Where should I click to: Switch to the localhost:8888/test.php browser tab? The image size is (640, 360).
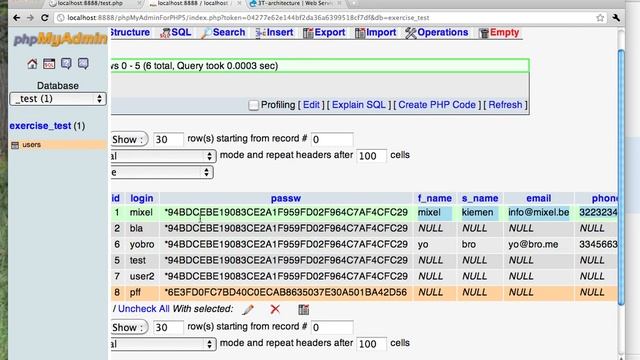(90, 3)
